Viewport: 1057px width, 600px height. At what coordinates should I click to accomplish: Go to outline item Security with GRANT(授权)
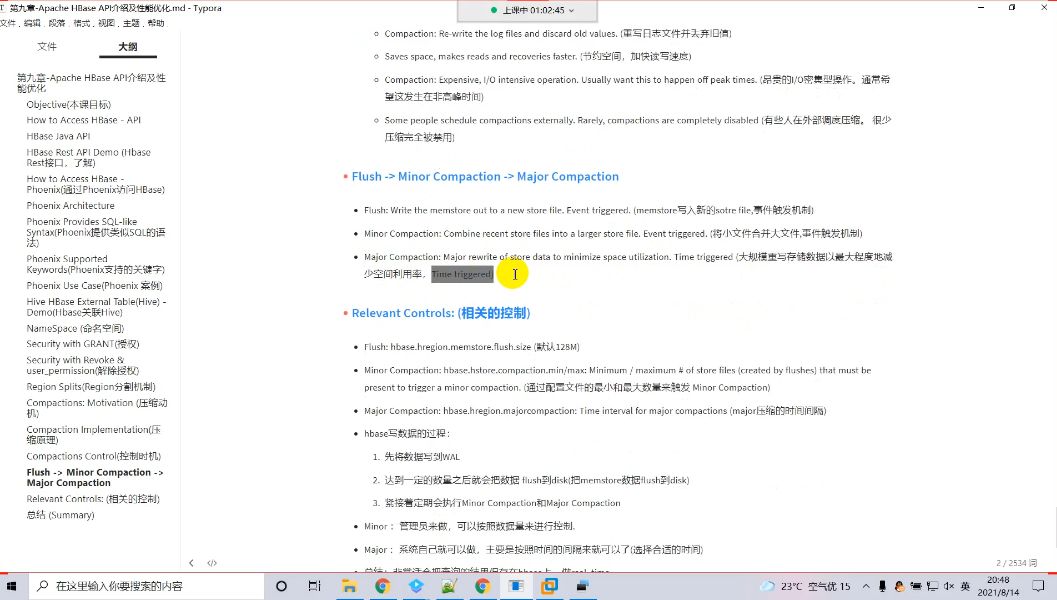(83, 344)
